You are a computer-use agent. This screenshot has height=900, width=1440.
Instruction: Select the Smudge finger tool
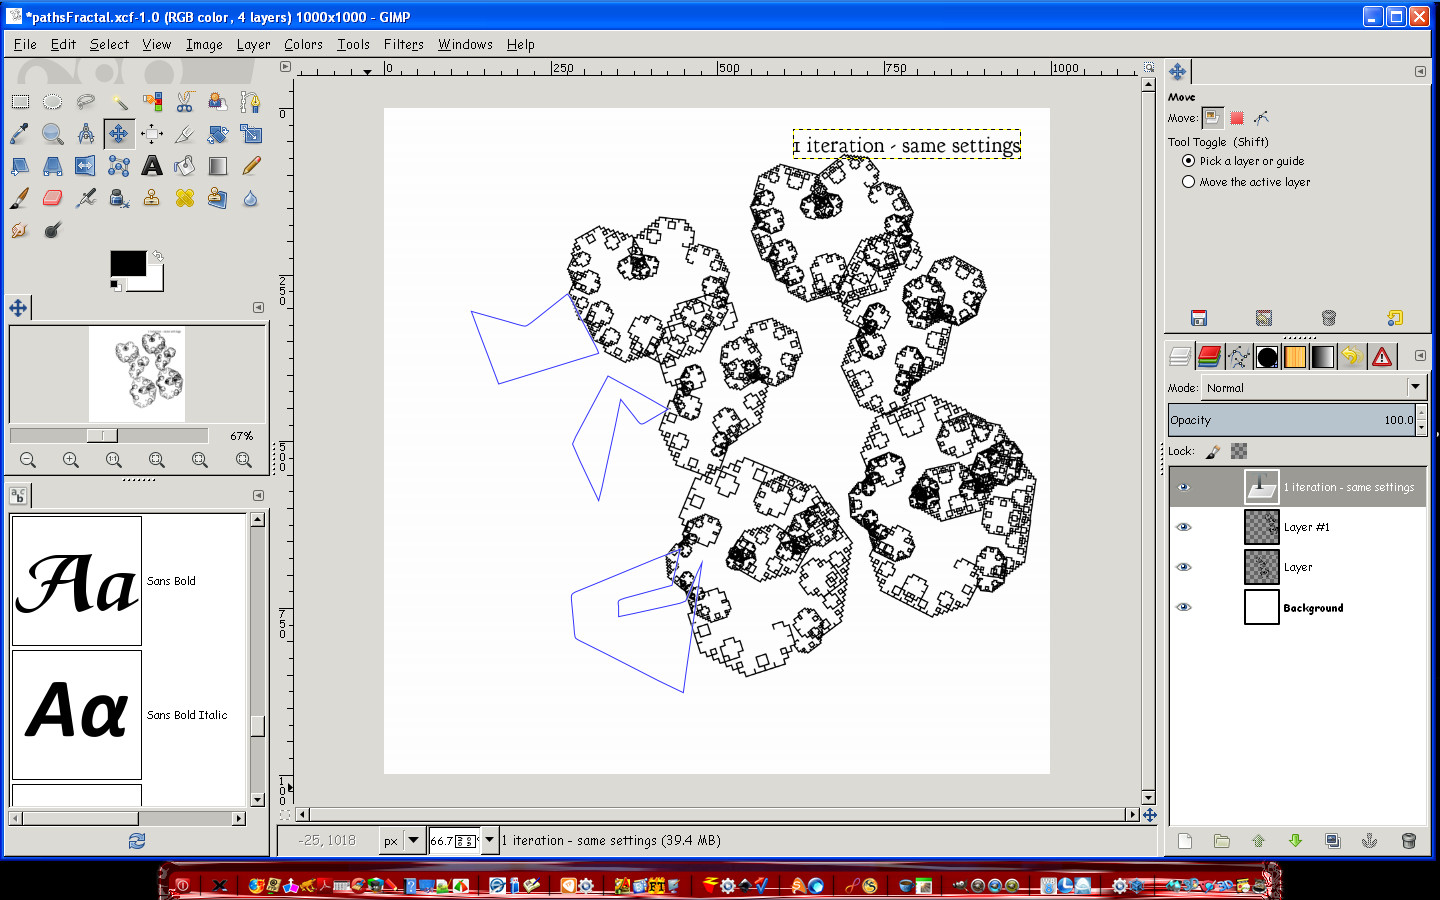click(20, 230)
